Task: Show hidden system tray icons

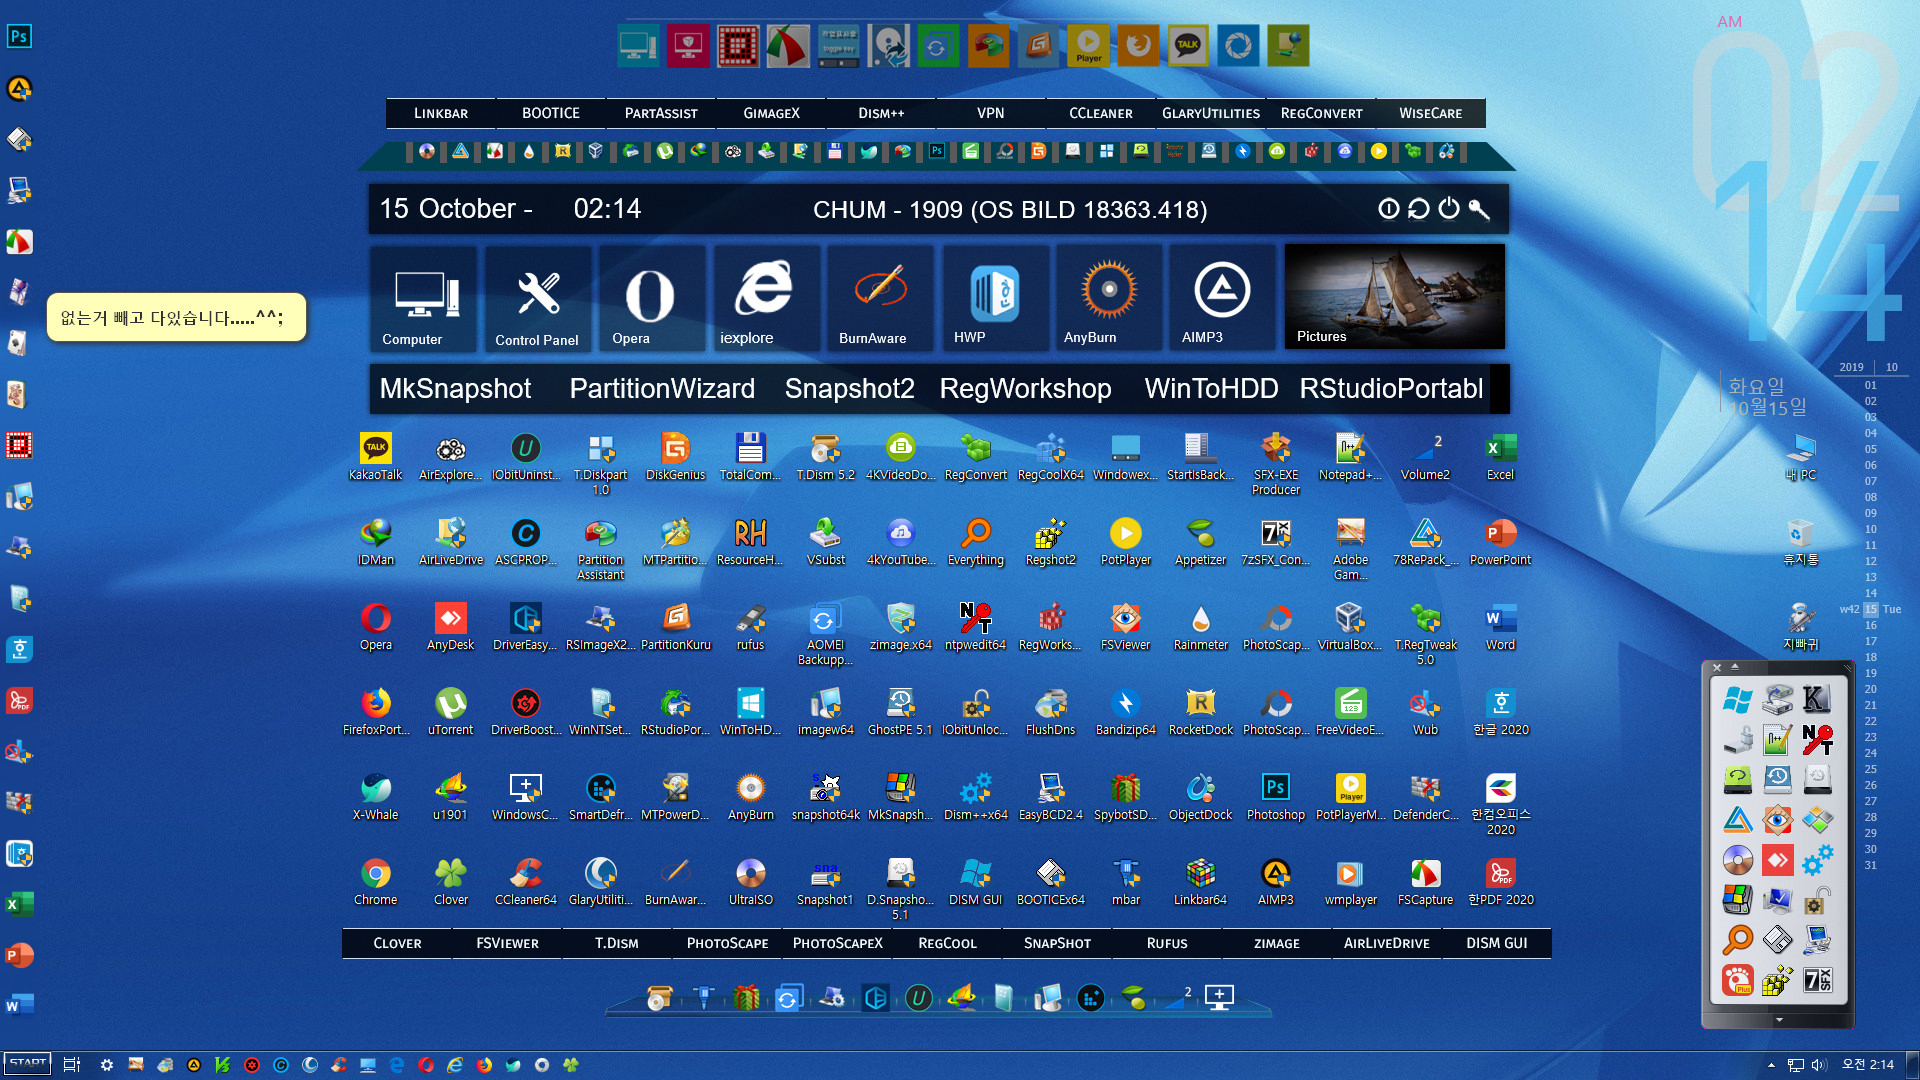Action: pos(1771,1065)
